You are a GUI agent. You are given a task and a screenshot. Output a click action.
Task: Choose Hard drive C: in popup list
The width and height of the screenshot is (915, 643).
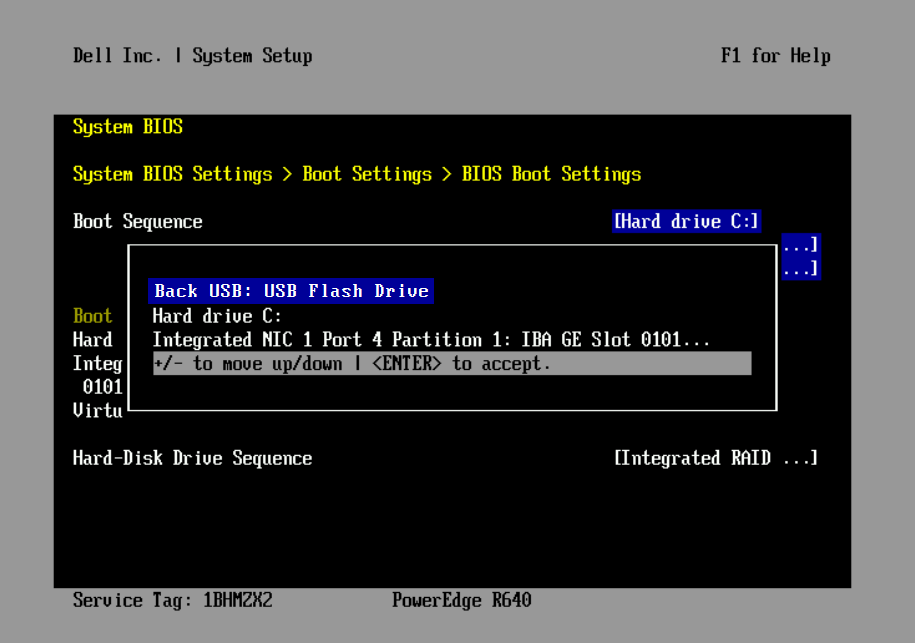tap(218, 316)
